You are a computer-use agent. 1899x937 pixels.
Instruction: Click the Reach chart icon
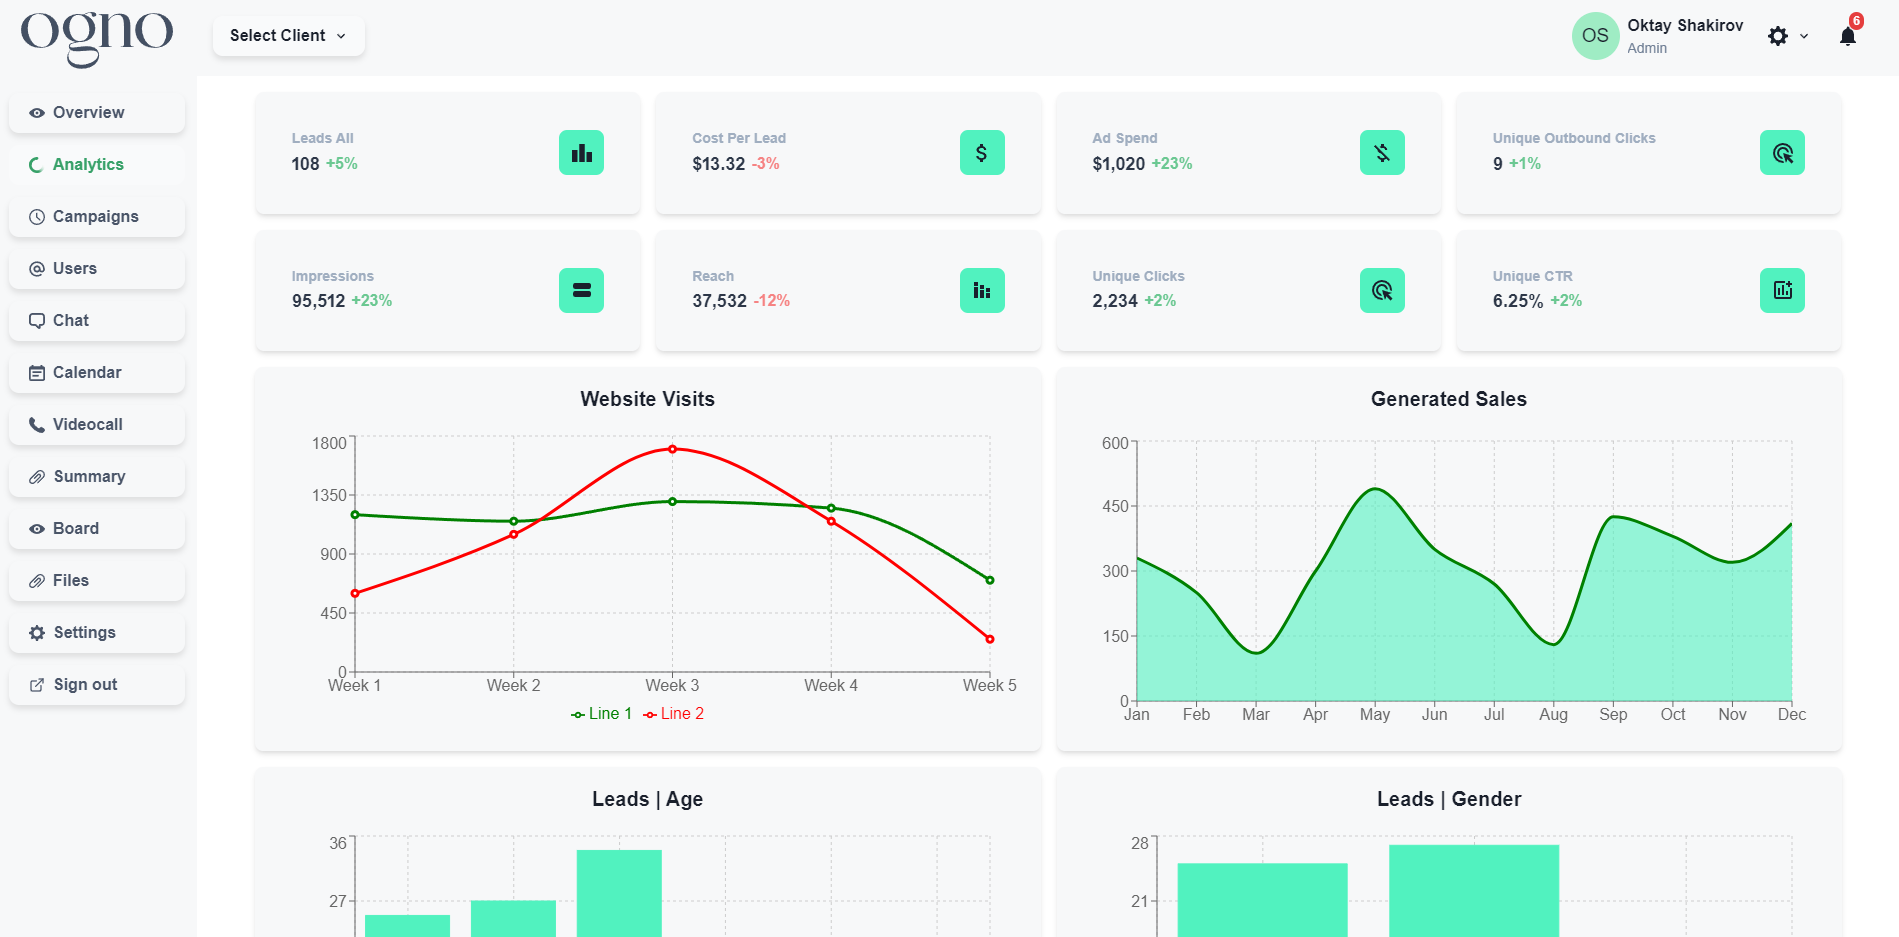click(x=981, y=291)
